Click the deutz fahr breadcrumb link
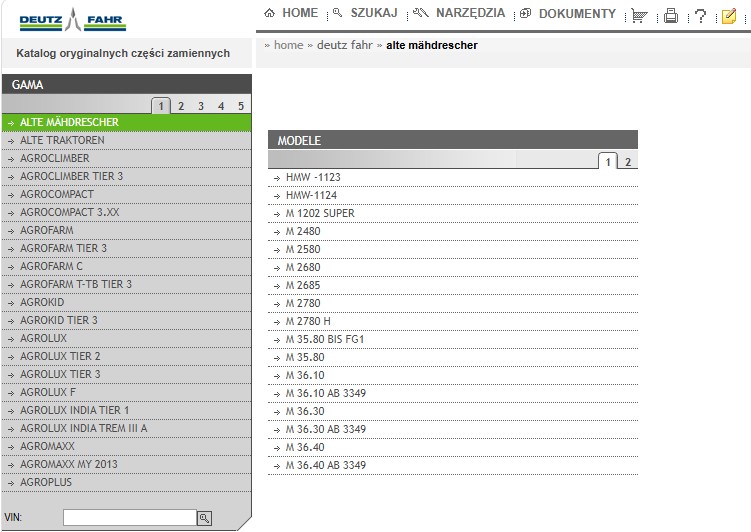 tap(345, 45)
